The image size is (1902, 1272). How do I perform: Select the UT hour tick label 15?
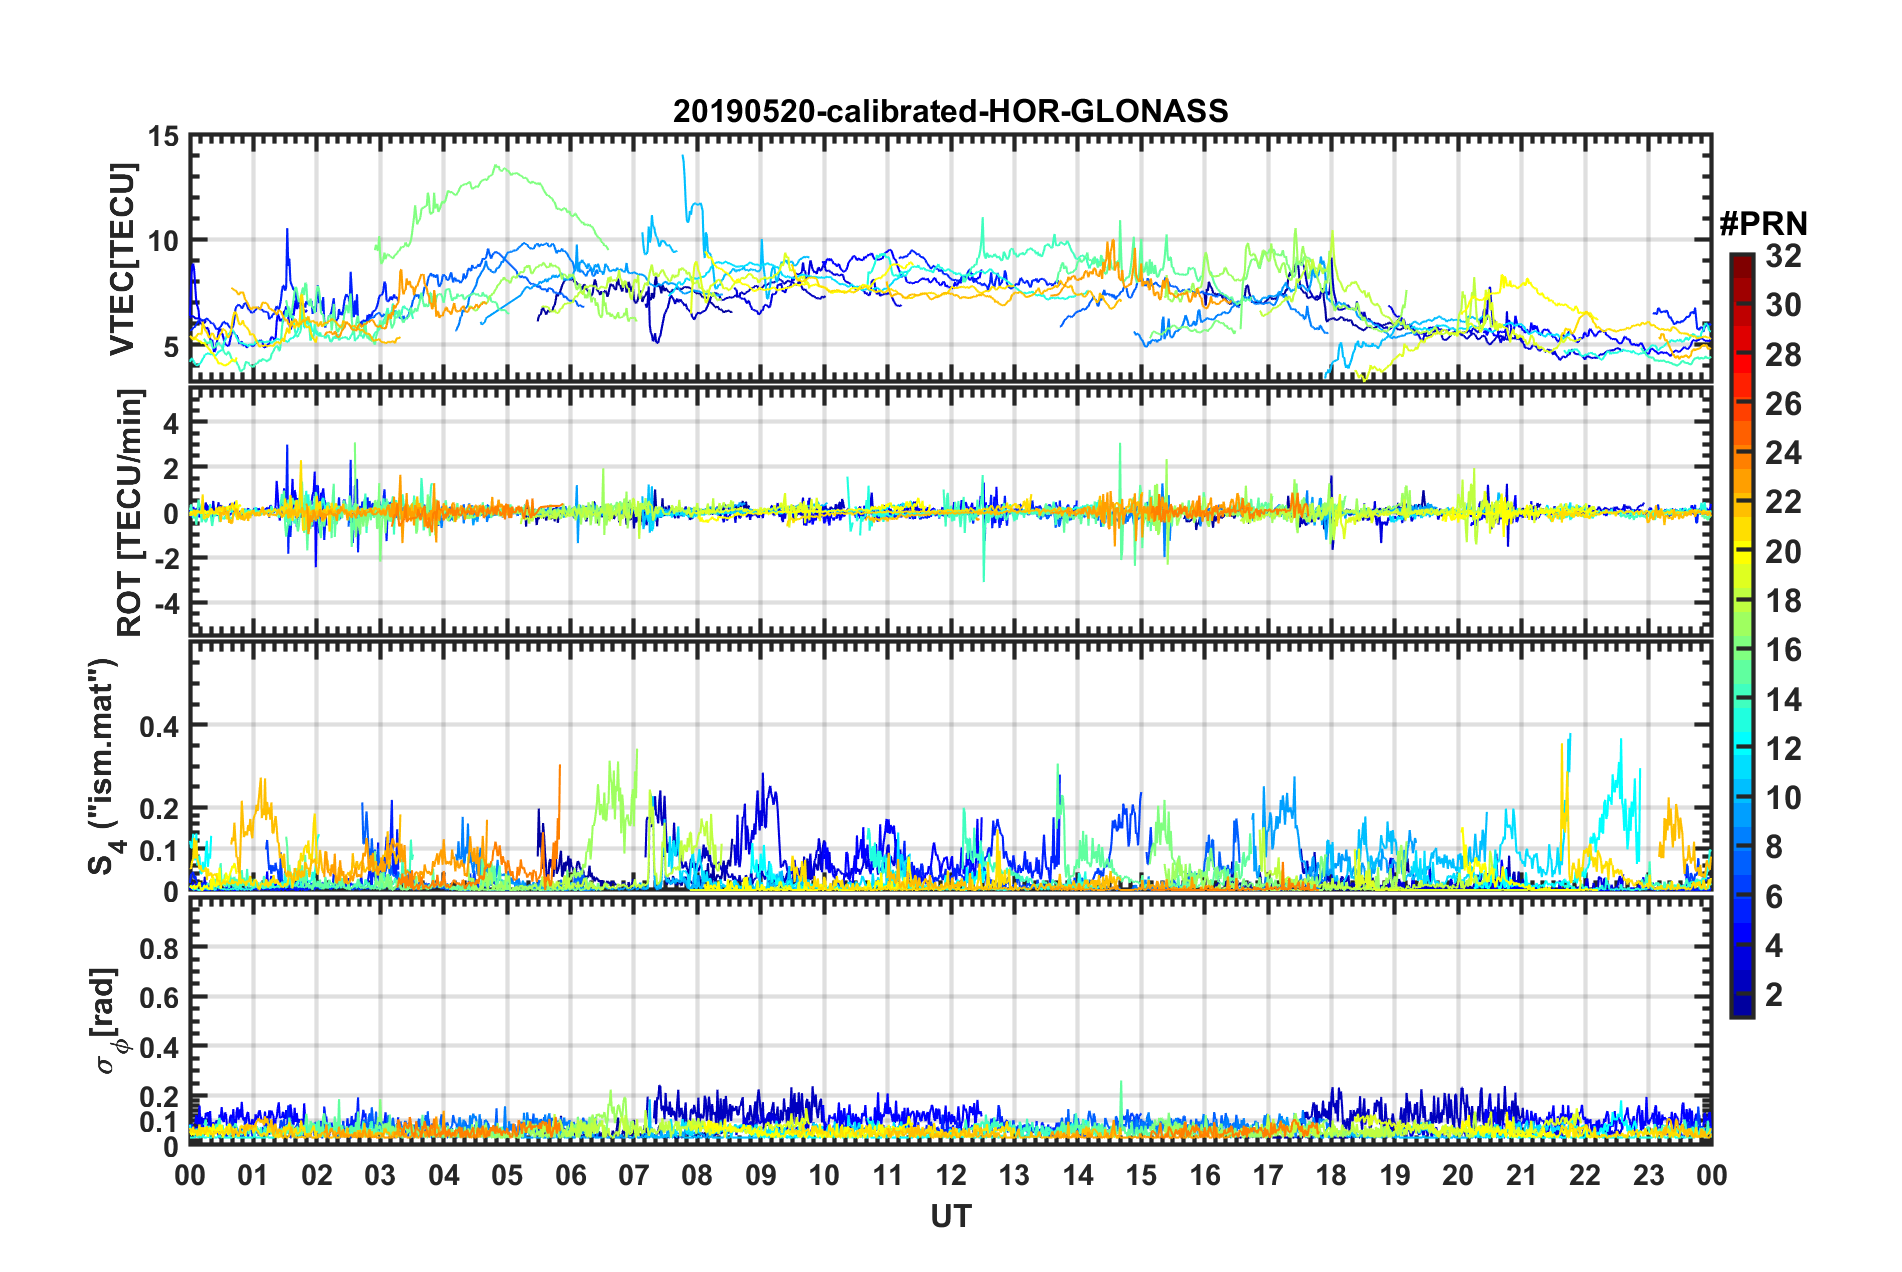coord(1141,1175)
